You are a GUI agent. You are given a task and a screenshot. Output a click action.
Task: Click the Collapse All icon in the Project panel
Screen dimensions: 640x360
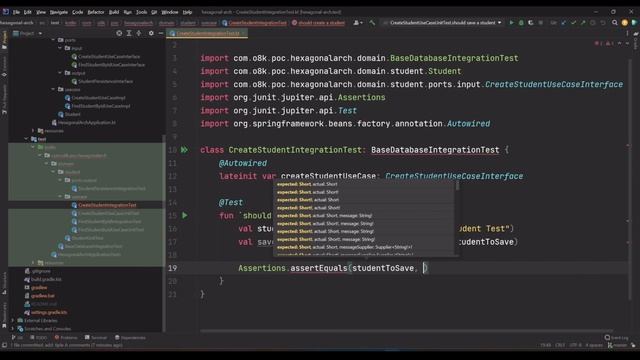coord(139,33)
